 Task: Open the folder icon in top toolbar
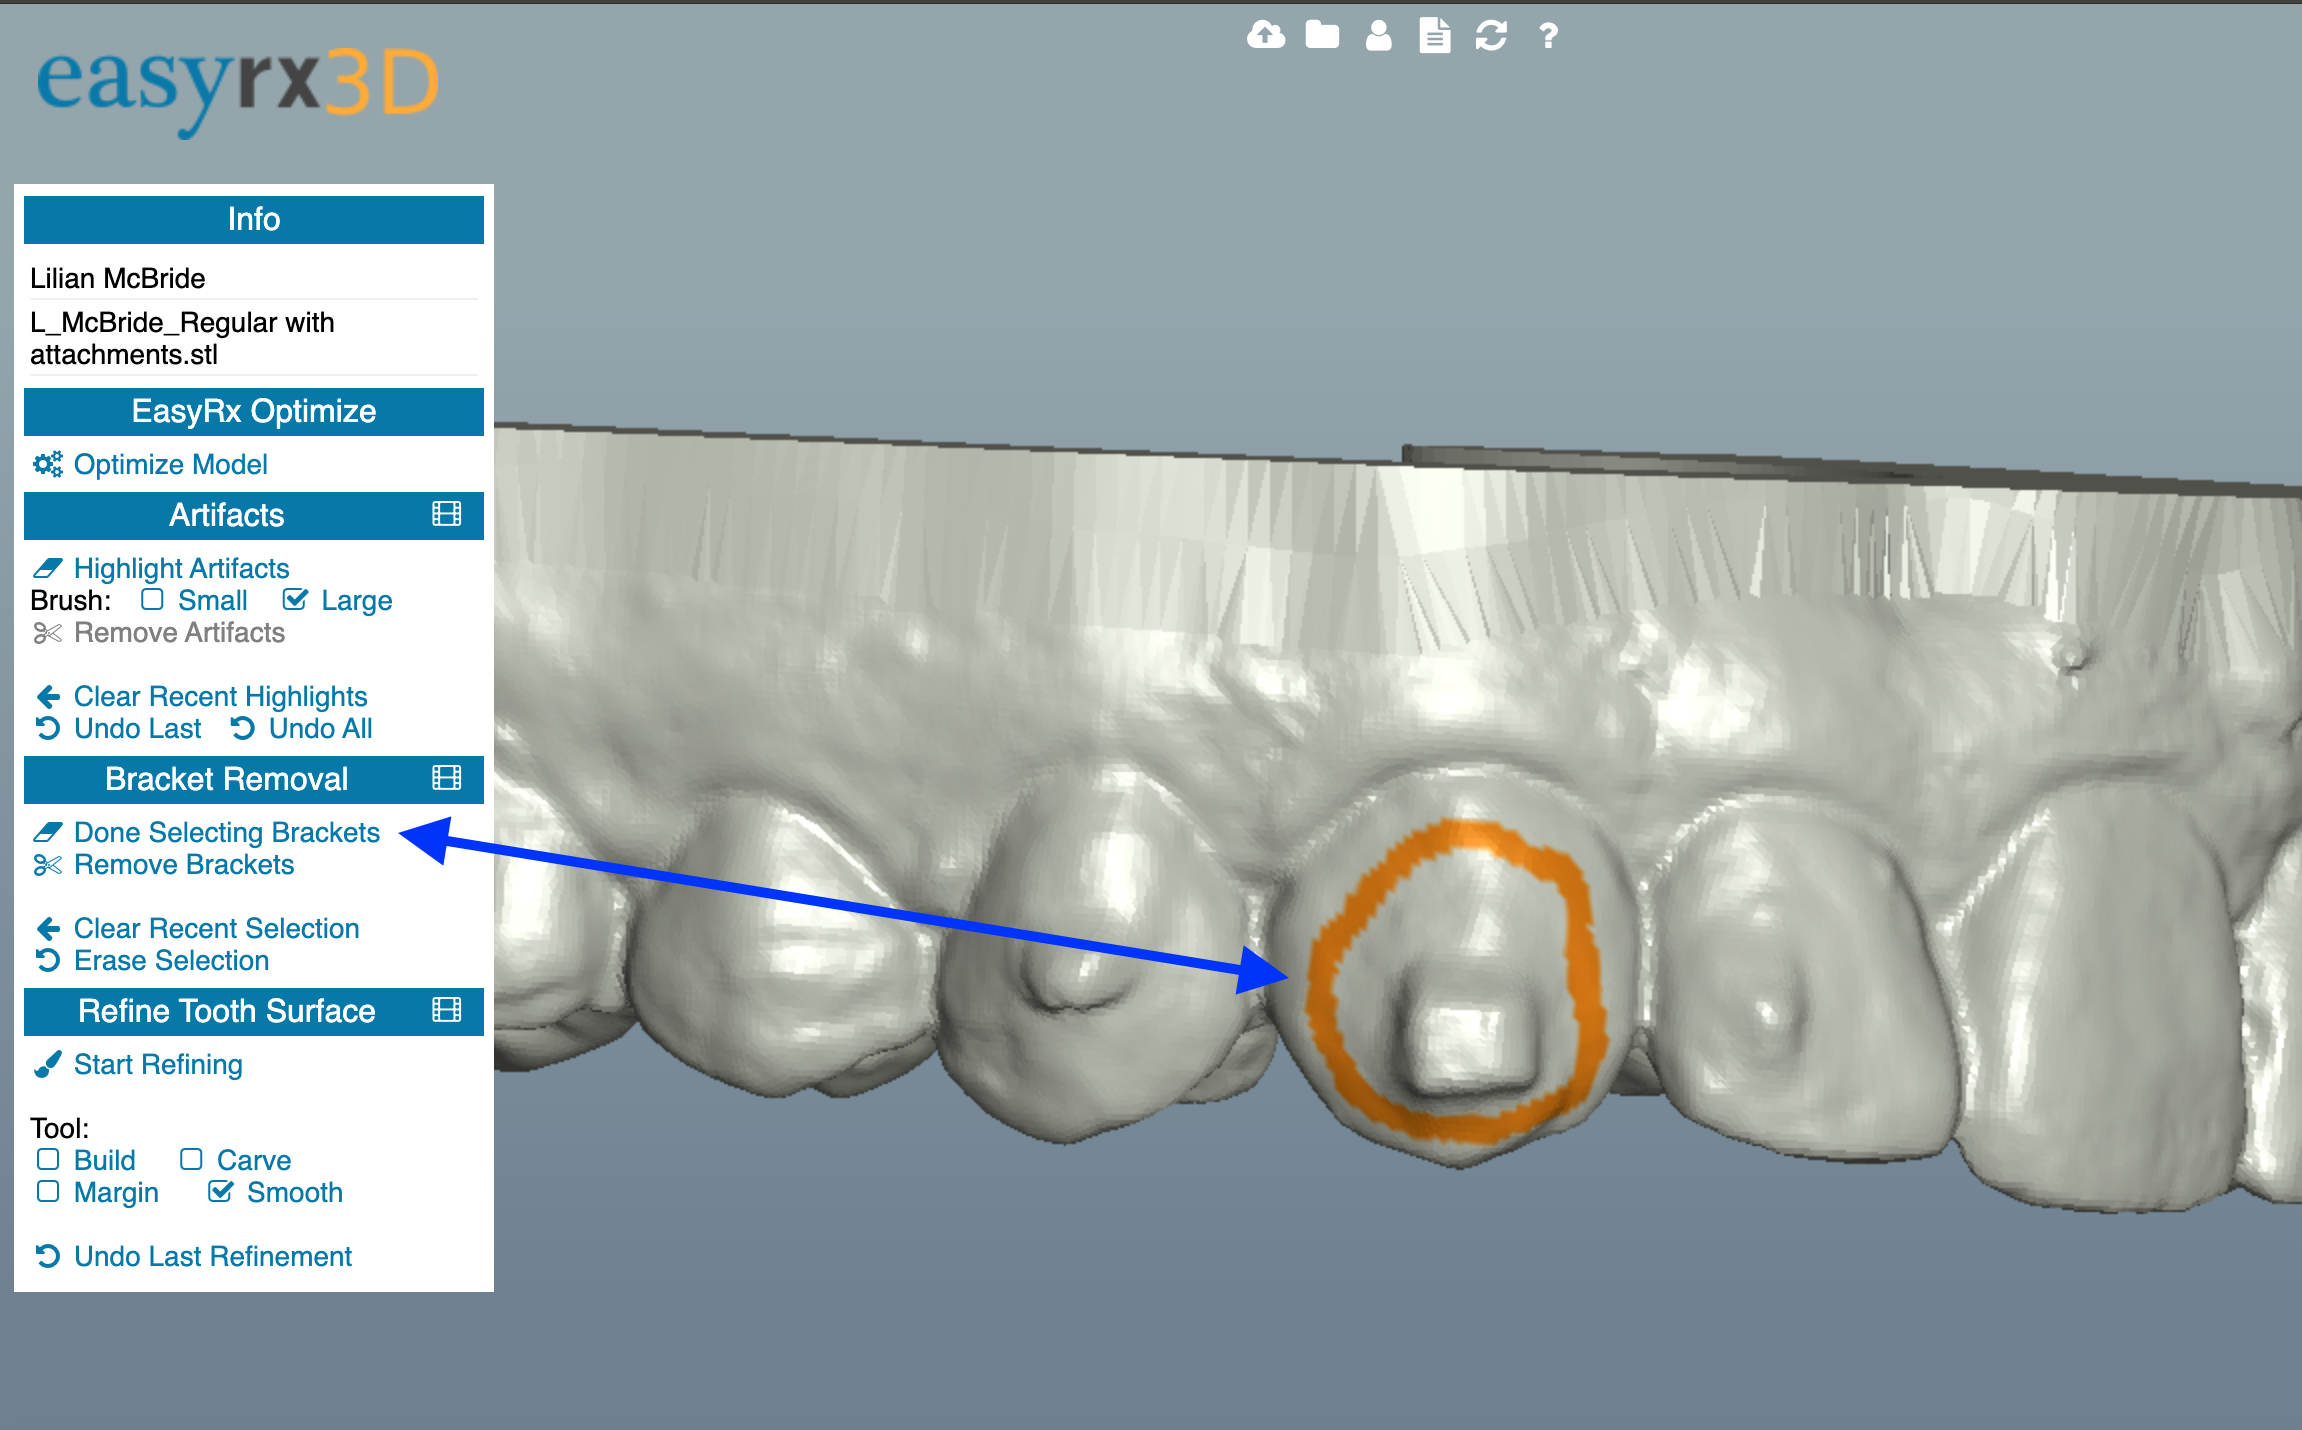tap(1322, 36)
